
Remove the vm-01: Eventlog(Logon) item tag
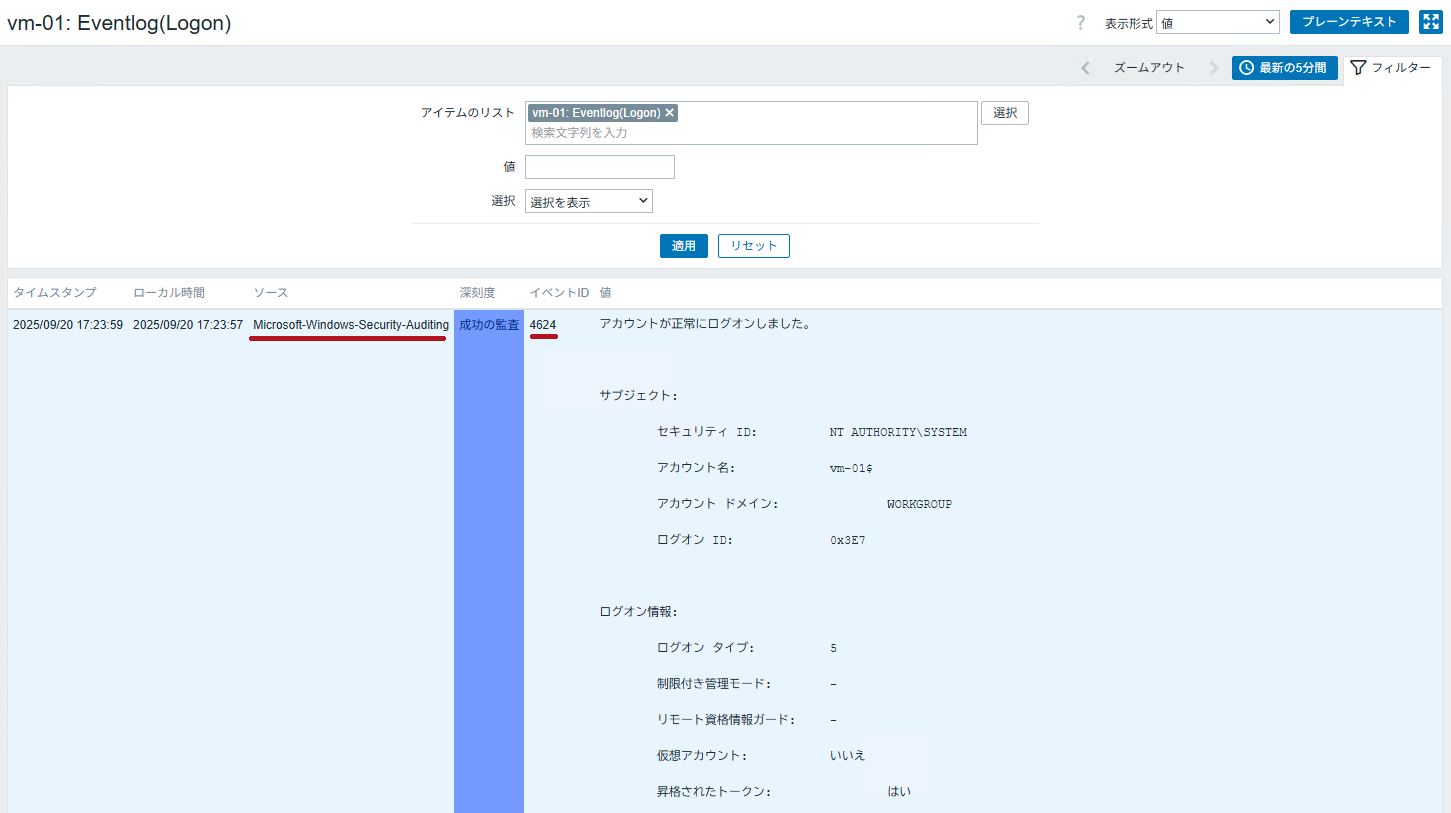pos(670,113)
